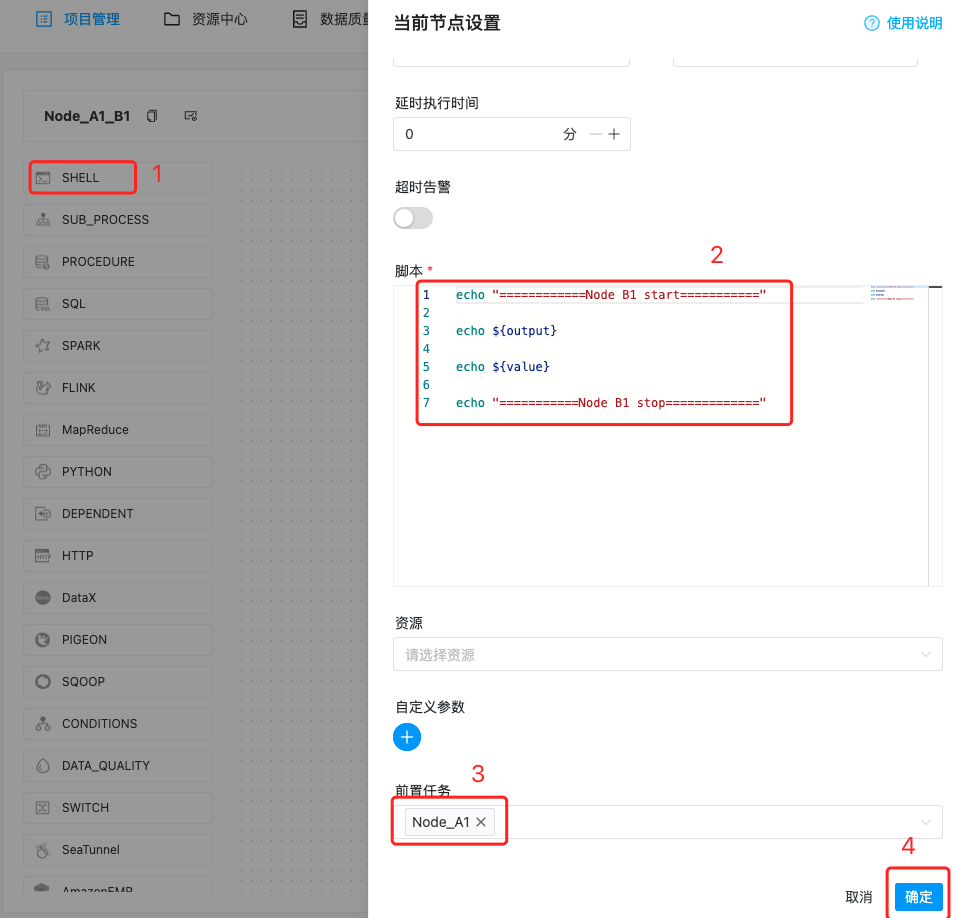
Task: Pick the CONDITIONS task icon
Action: tap(43, 723)
